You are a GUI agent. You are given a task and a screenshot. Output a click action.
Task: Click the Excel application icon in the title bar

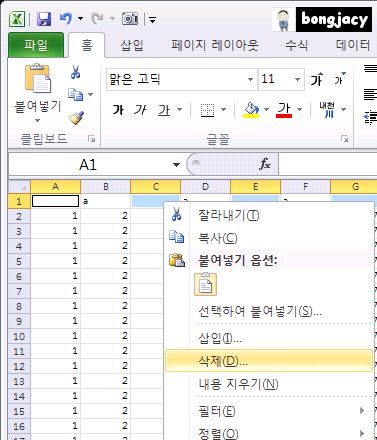pyautogui.click(x=17, y=19)
